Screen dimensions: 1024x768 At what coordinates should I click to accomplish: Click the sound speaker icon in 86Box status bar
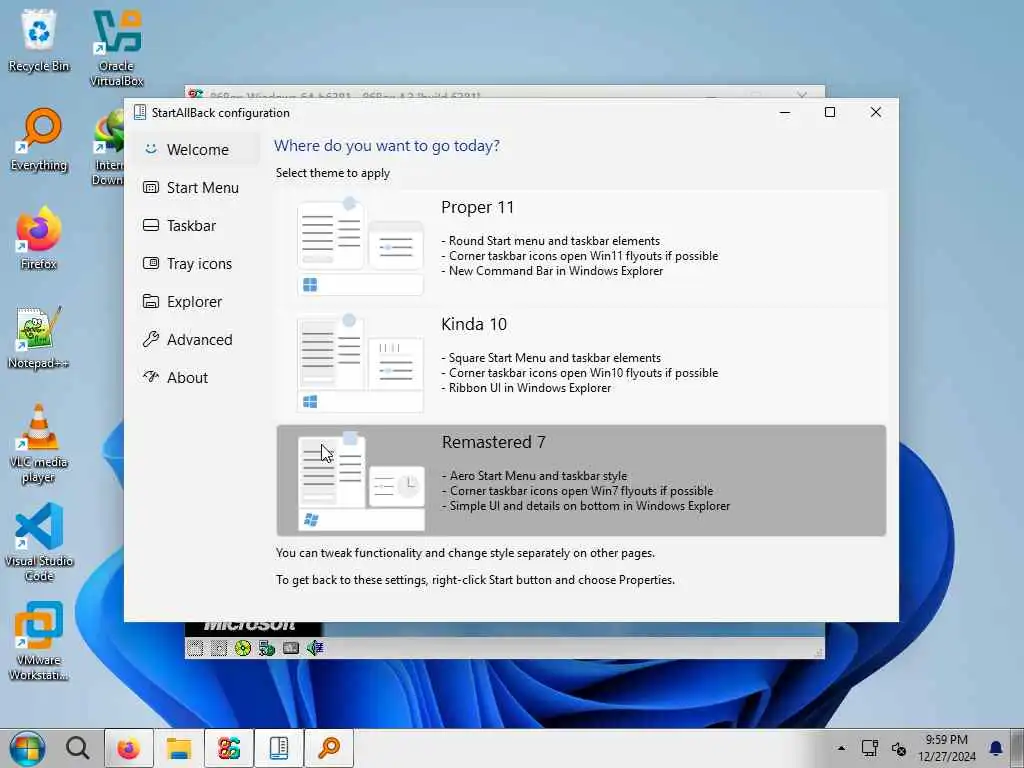(315, 648)
